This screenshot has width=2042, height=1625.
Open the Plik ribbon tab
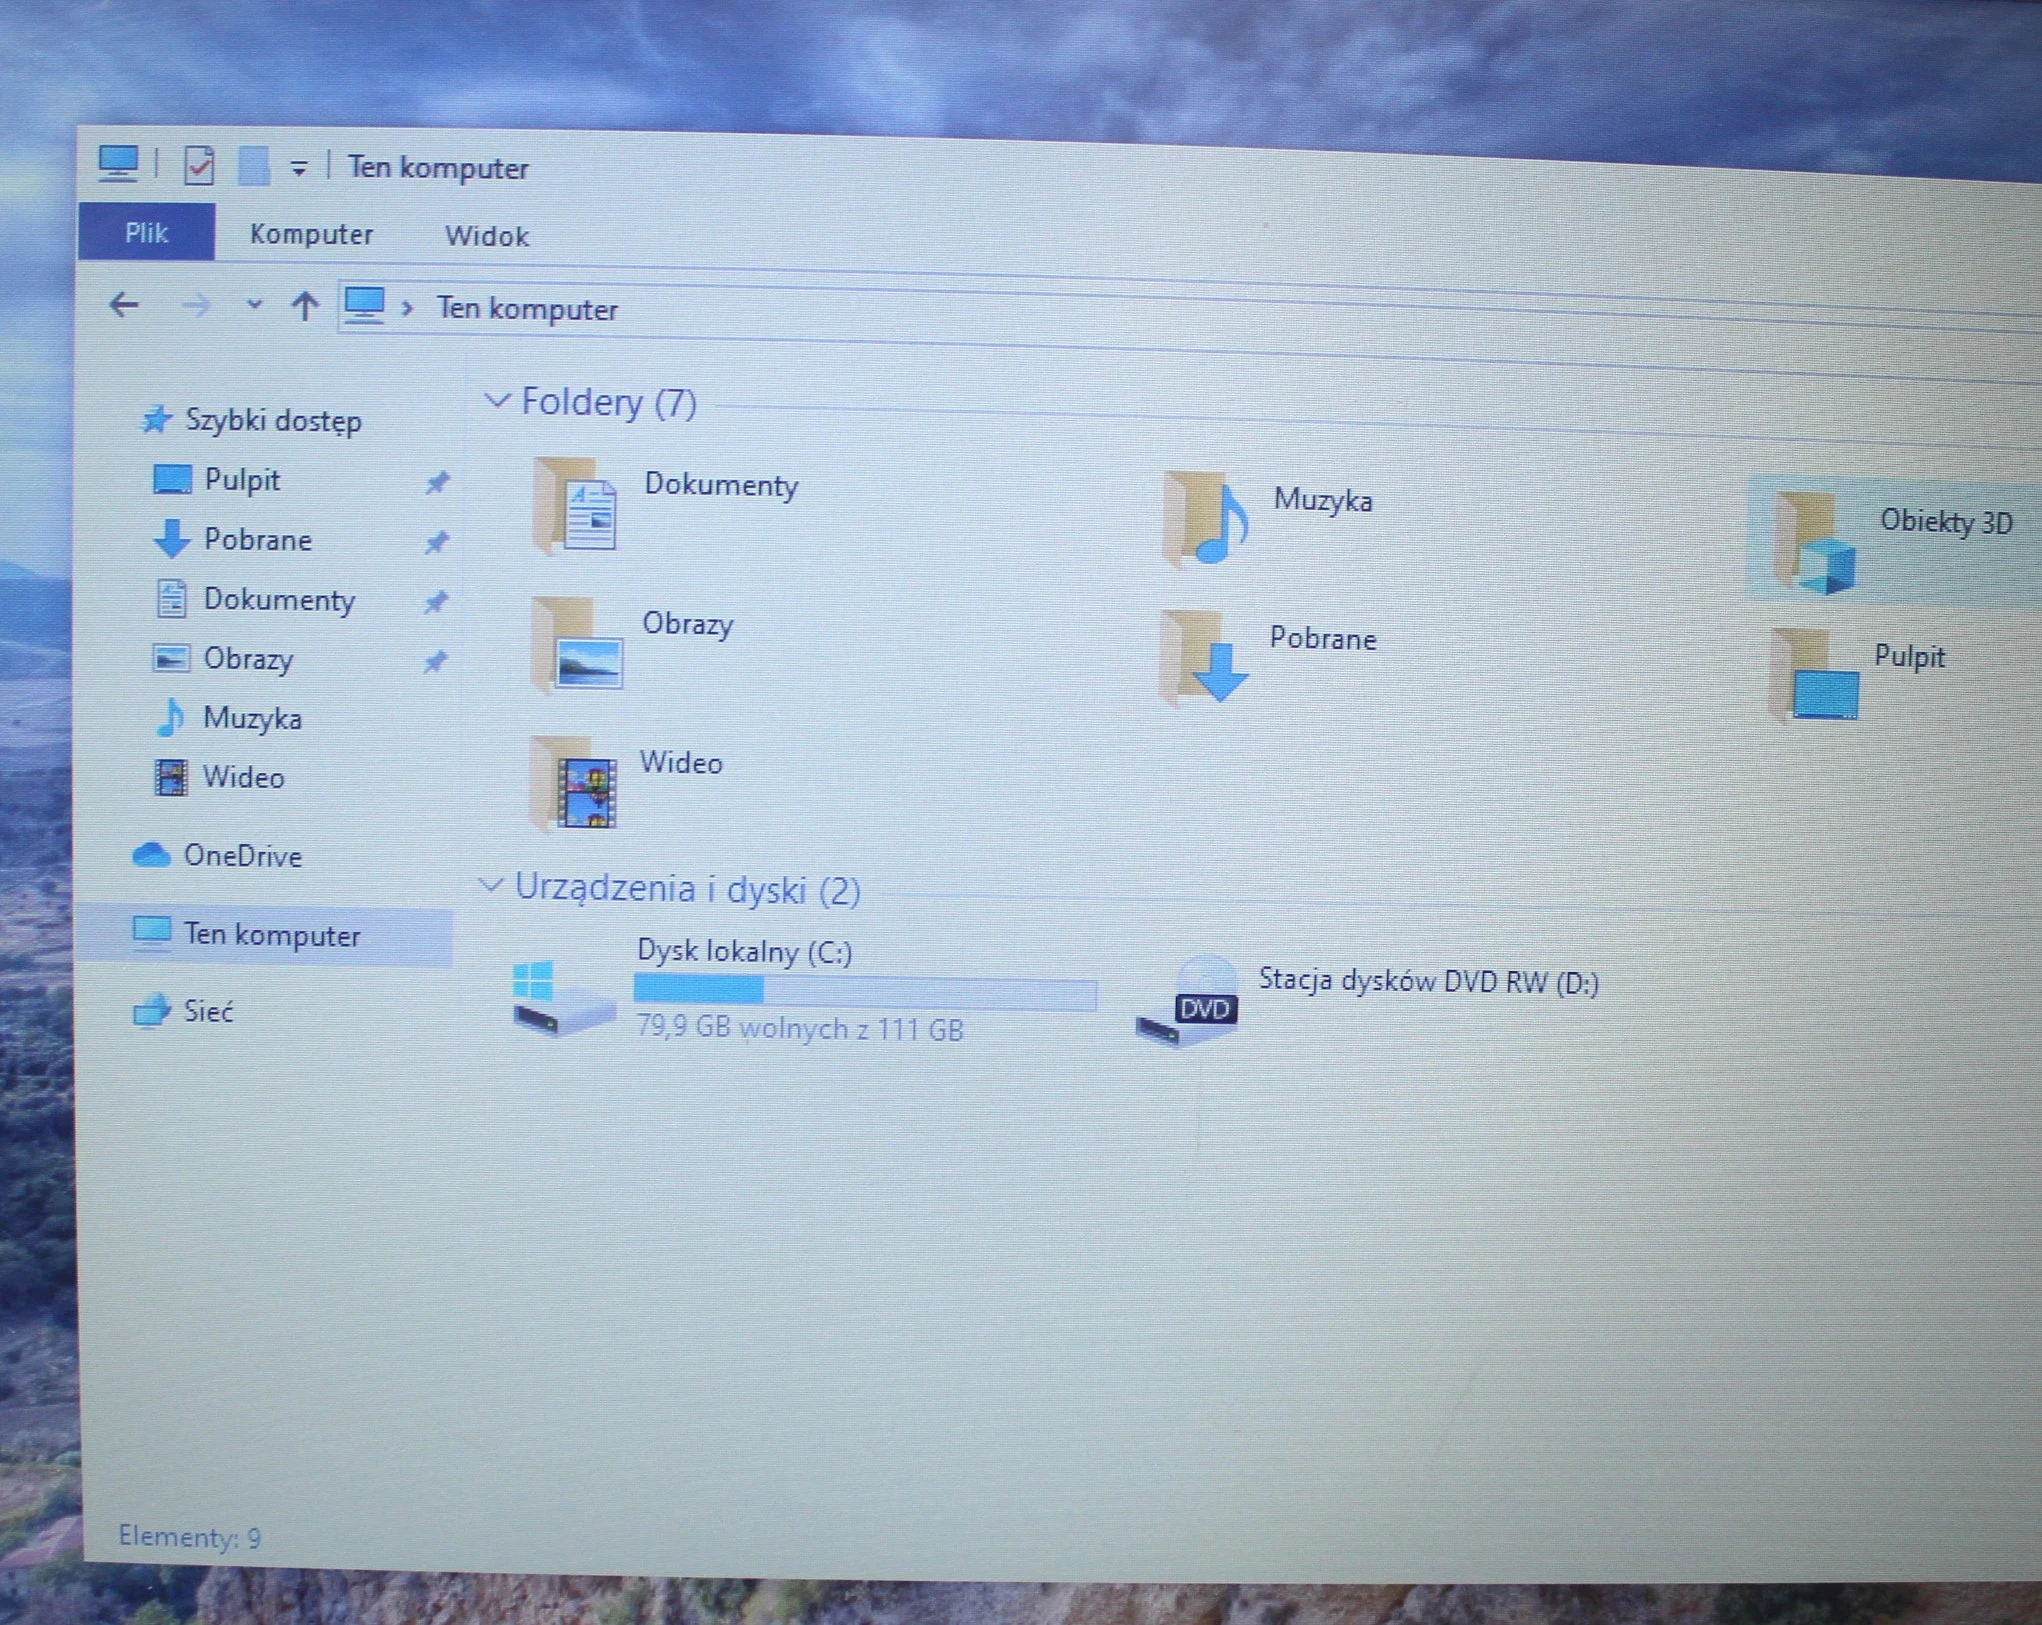click(x=146, y=233)
